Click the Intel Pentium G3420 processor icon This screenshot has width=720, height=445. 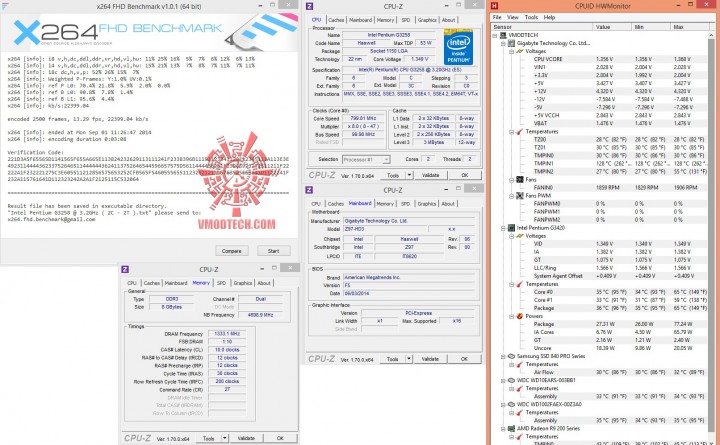[x=511, y=228]
